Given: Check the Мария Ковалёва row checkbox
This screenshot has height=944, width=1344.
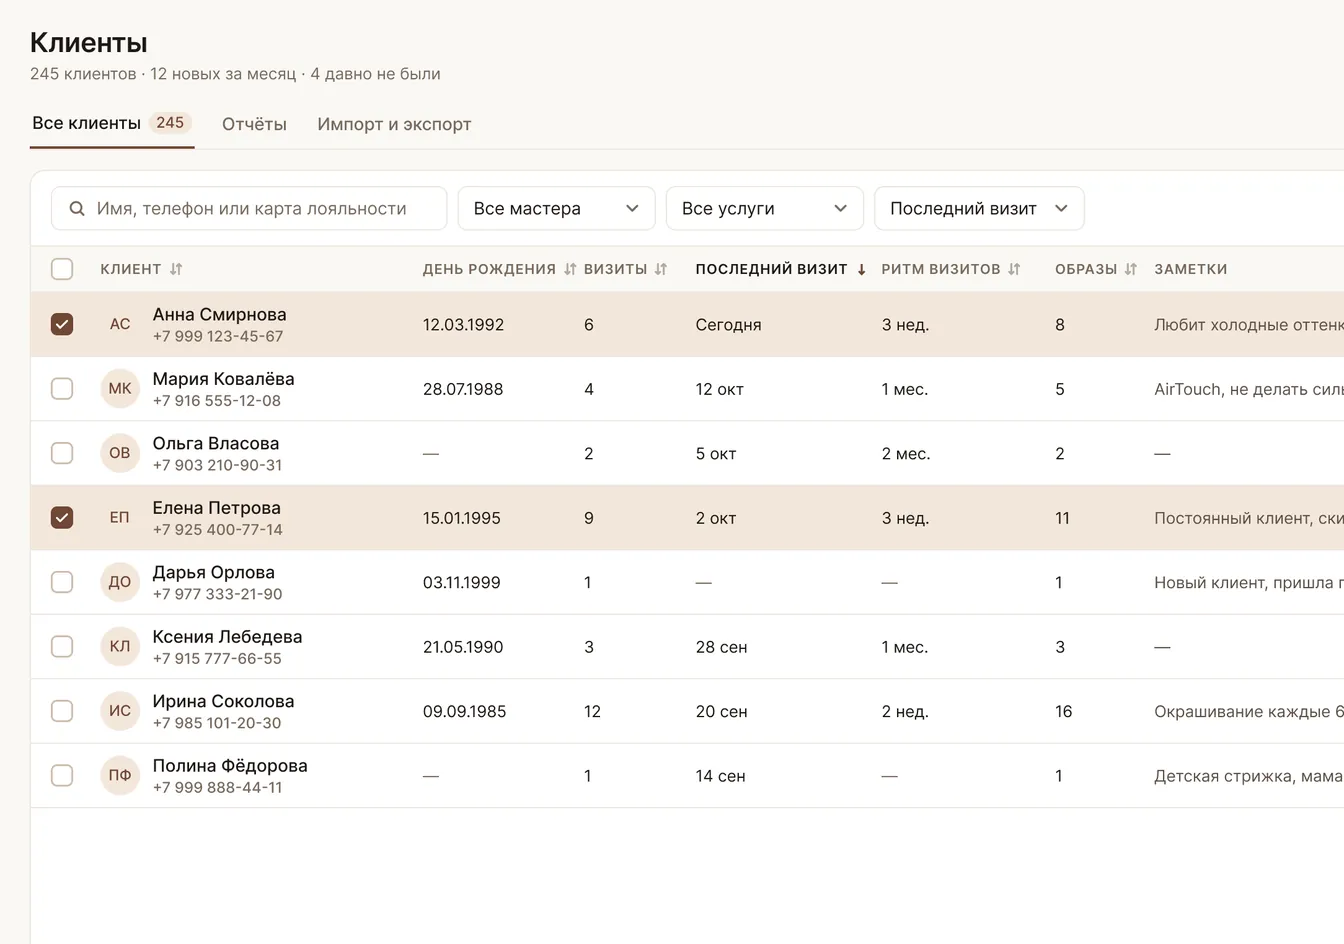Looking at the screenshot, I should click(x=62, y=389).
